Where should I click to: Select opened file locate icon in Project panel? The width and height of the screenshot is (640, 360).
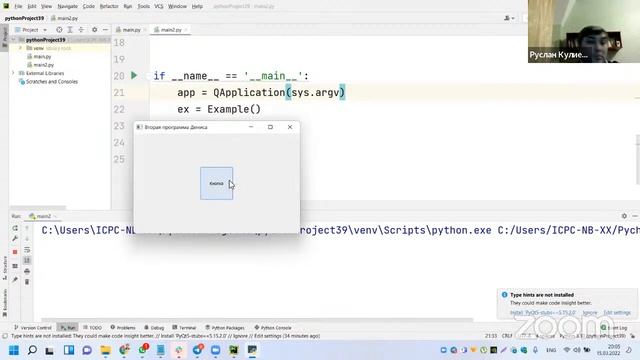coord(59,30)
